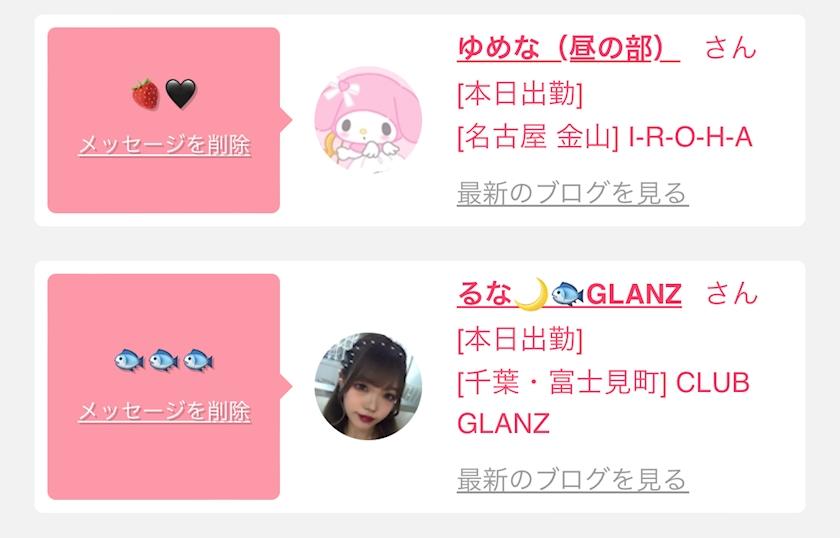View ゆめな's latest blog link

573,193
